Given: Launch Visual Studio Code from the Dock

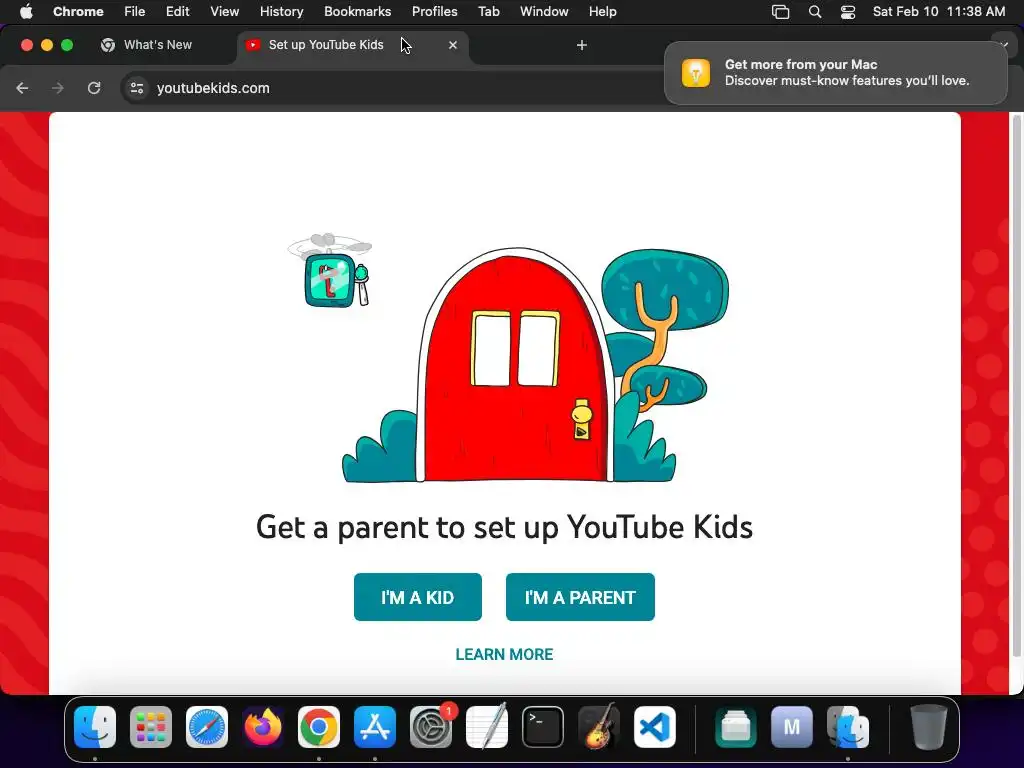Looking at the screenshot, I should [655, 727].
